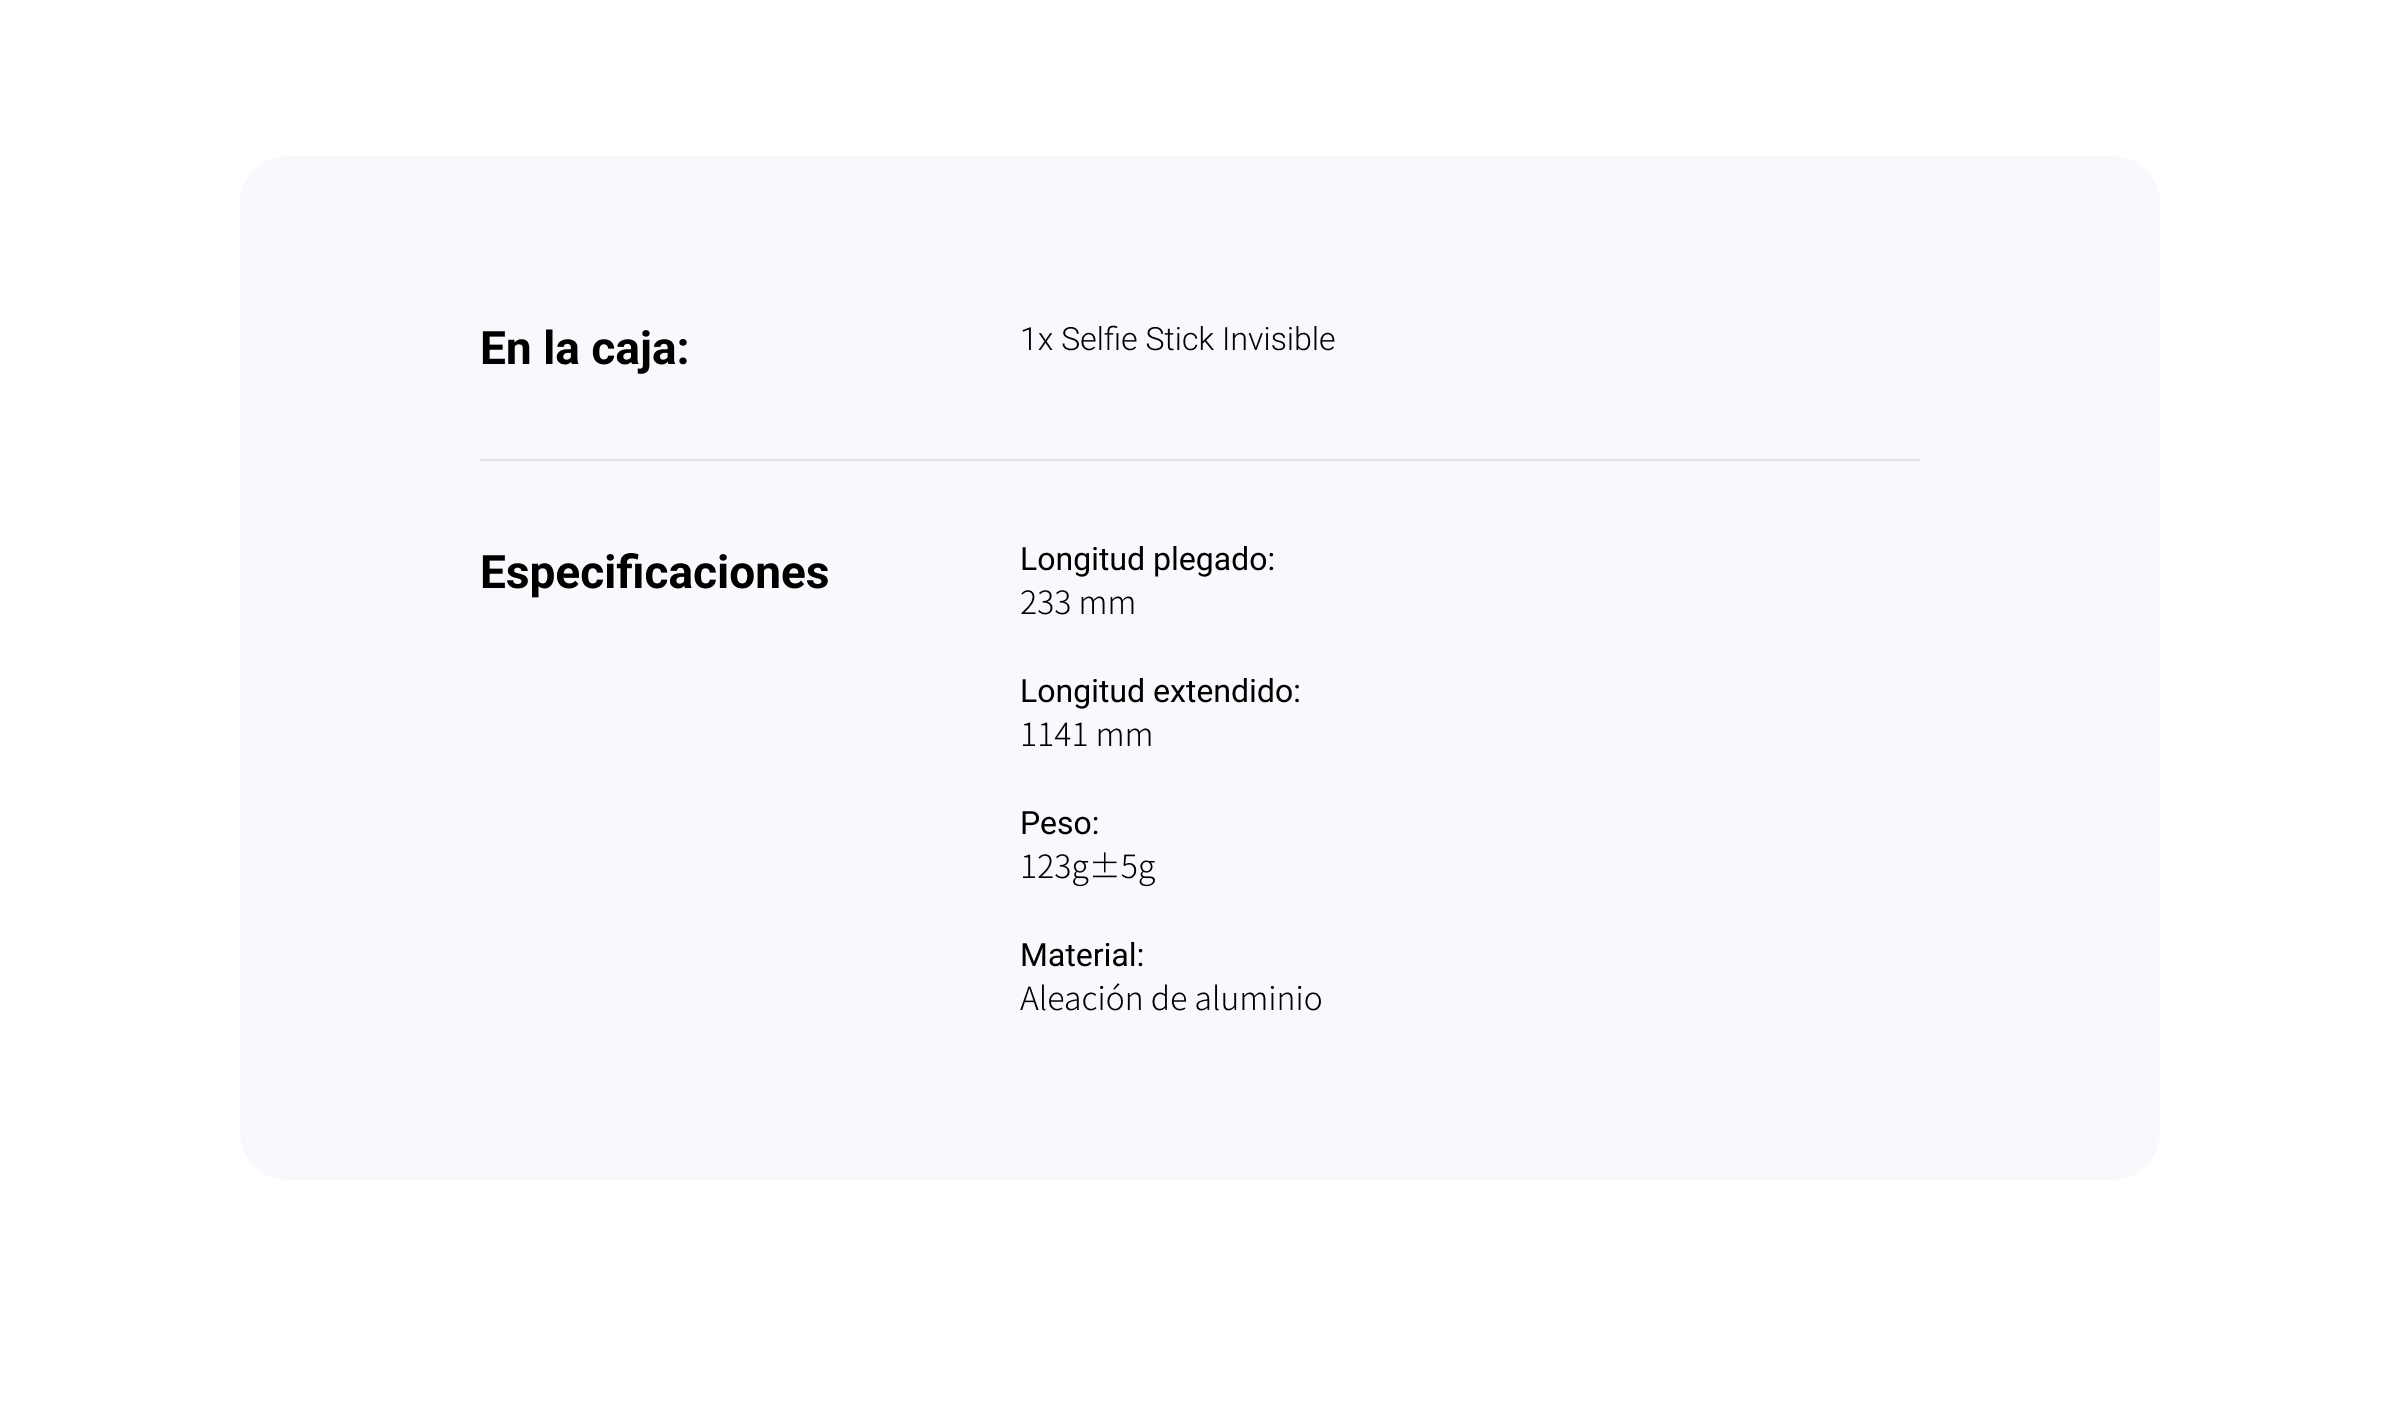Click the "Longitud plegado:" label
This screenshot has width=2400, height=1420.
coord(1147,559)
